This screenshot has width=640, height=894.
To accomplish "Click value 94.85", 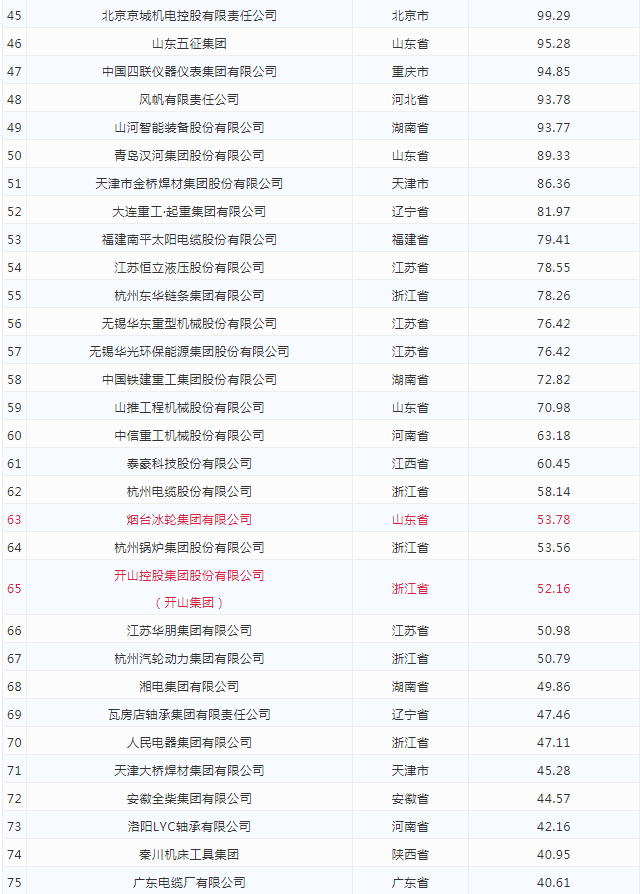I will (x=553, y=71).
